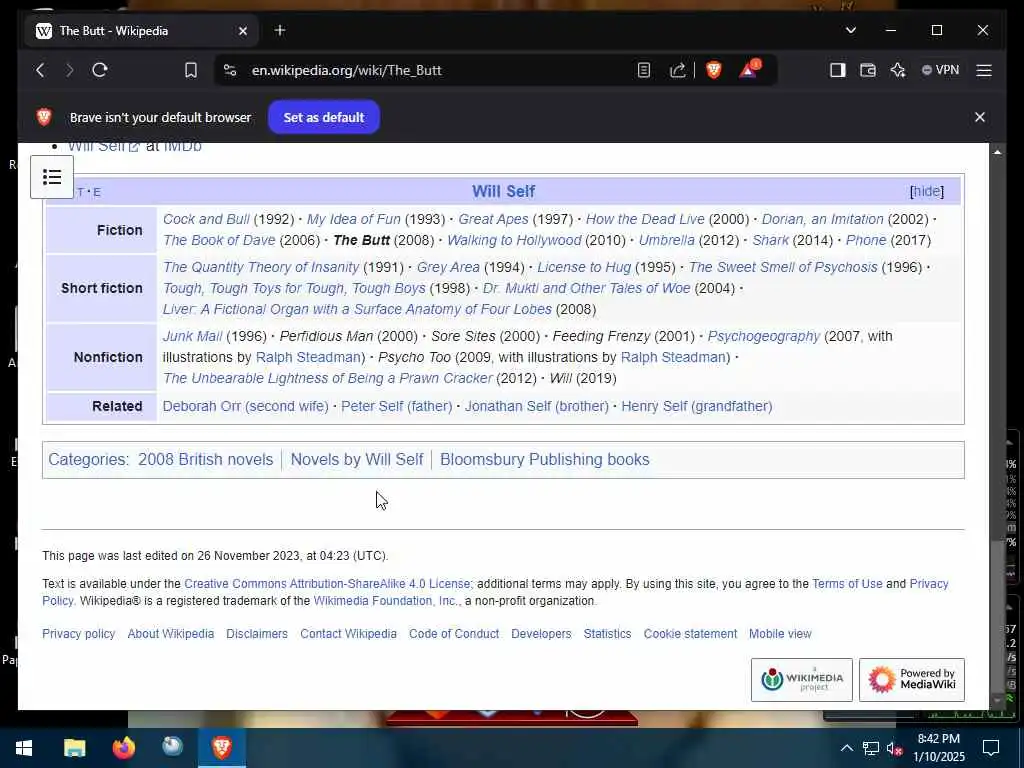Open 2008 British novels category
This screenshot has width=1024, height=768.
tap(205, 460)
